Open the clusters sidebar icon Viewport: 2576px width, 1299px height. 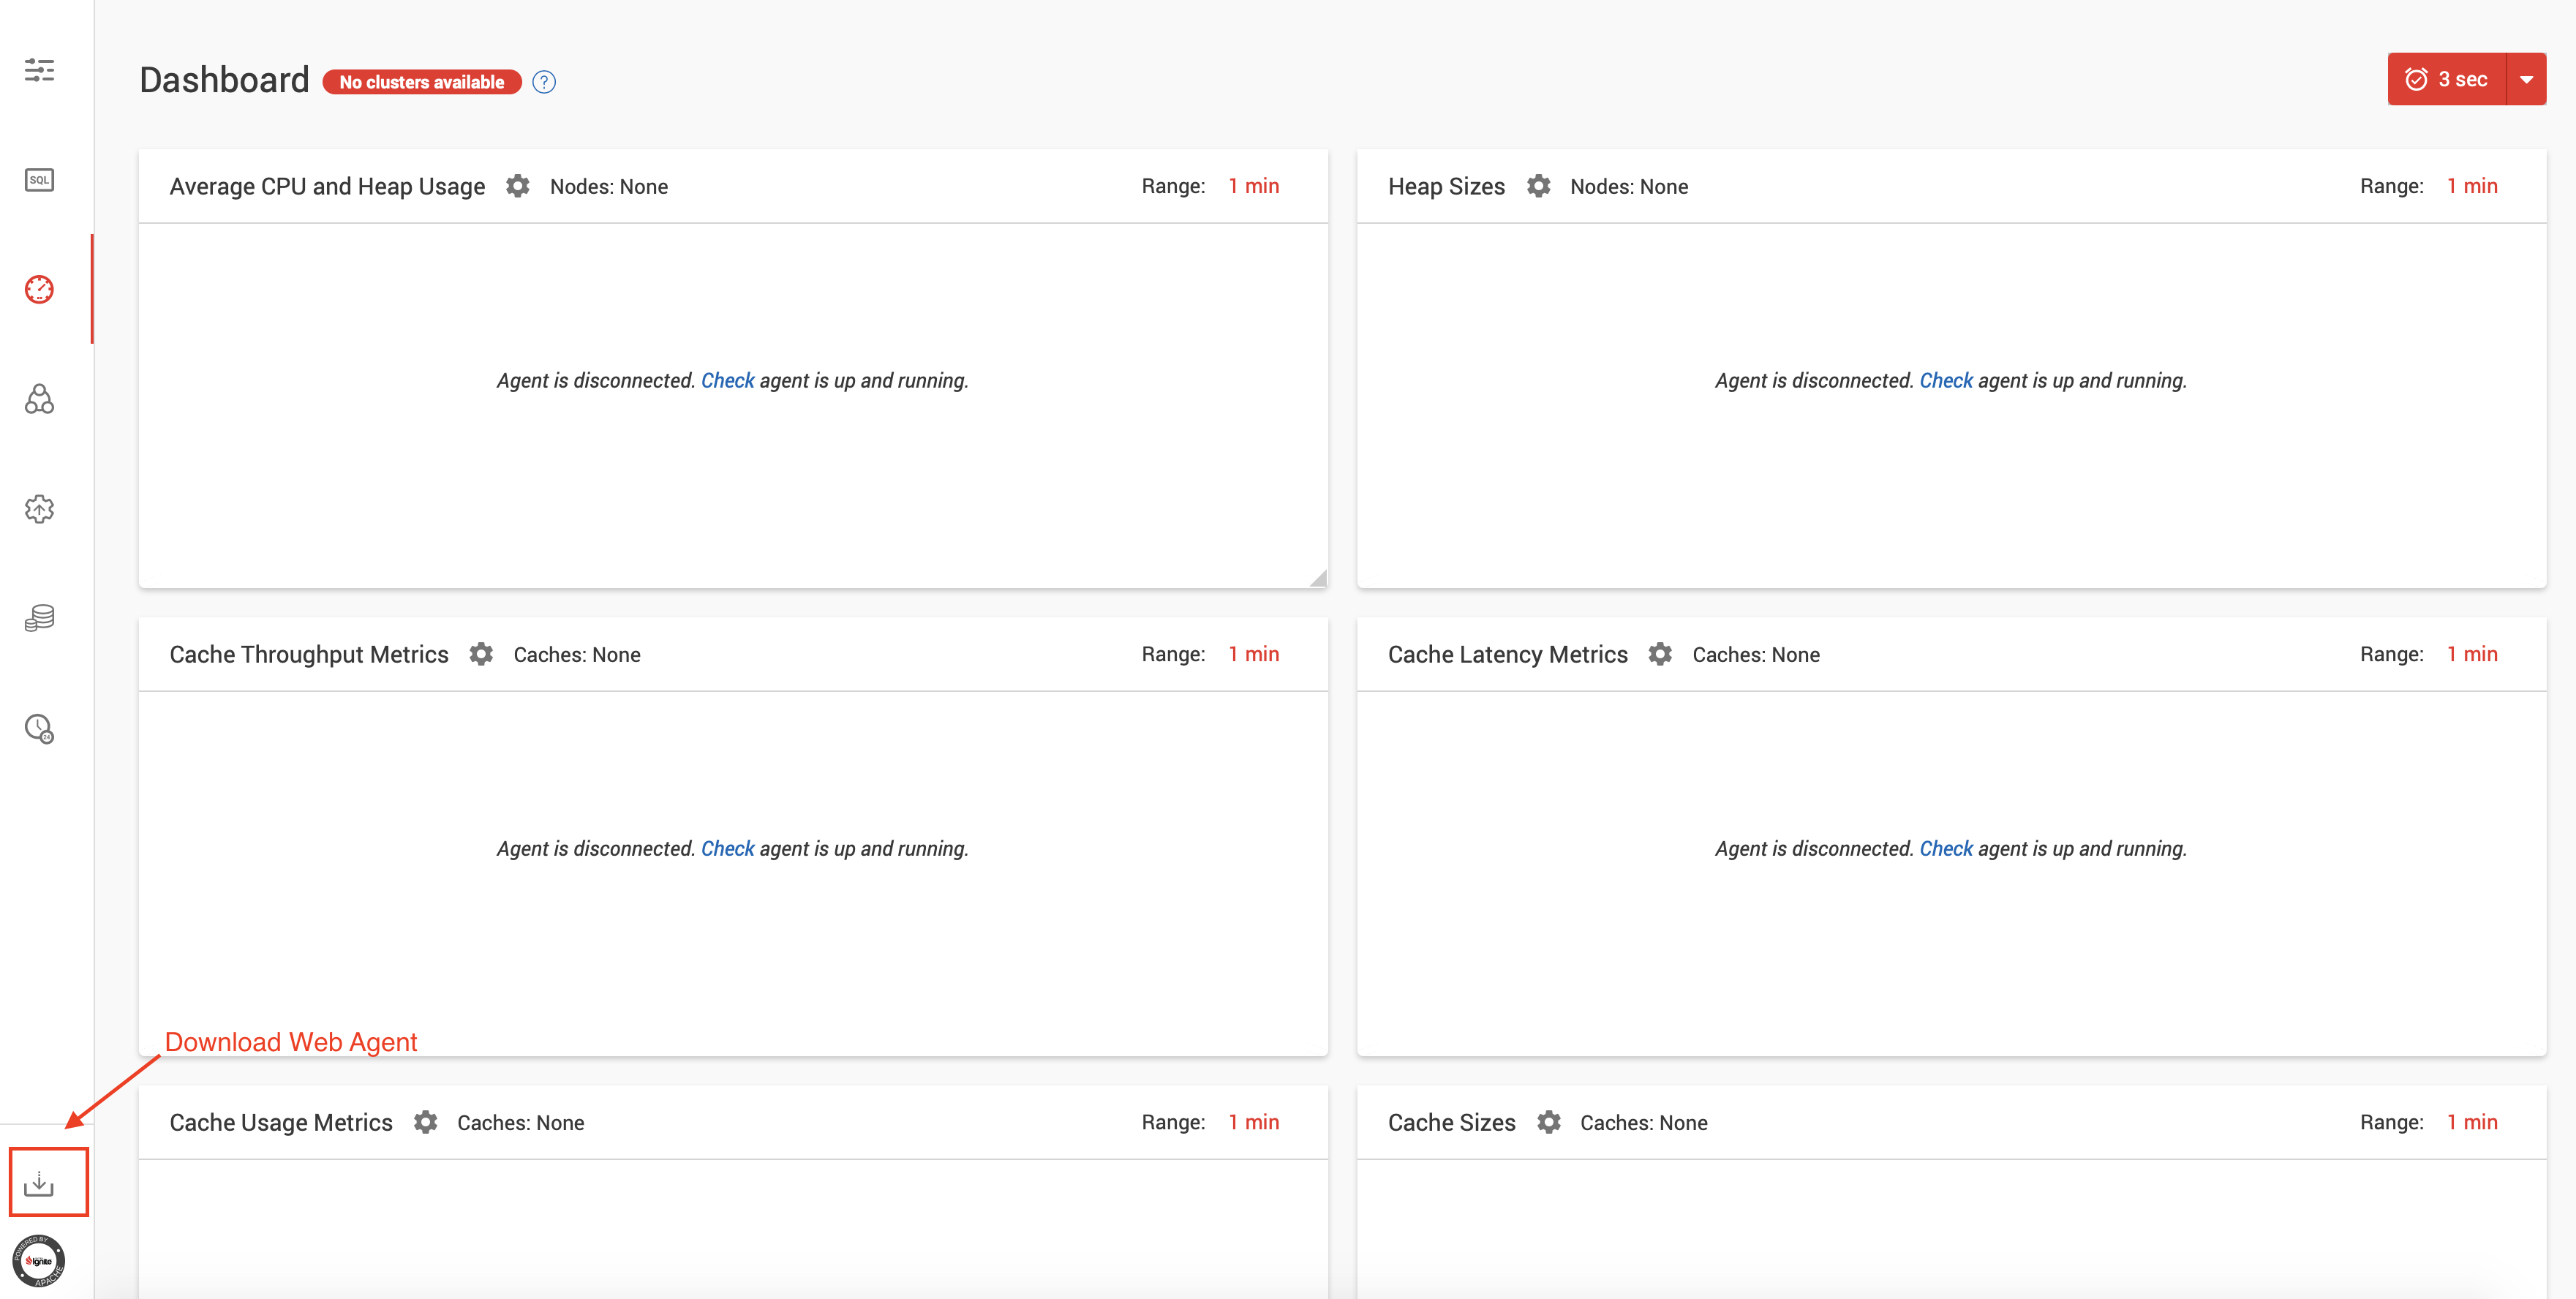coord(39,399)
